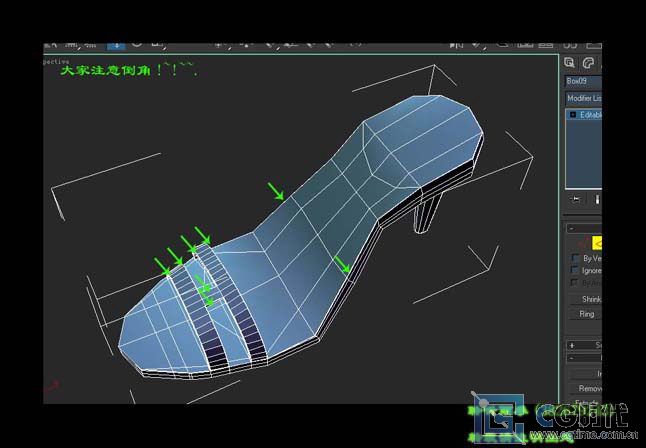Image resolution: width=646 pixels, height=448 pixels.
Task: Enable the By Vertex checkbox
Action: (x=575, y=258)
